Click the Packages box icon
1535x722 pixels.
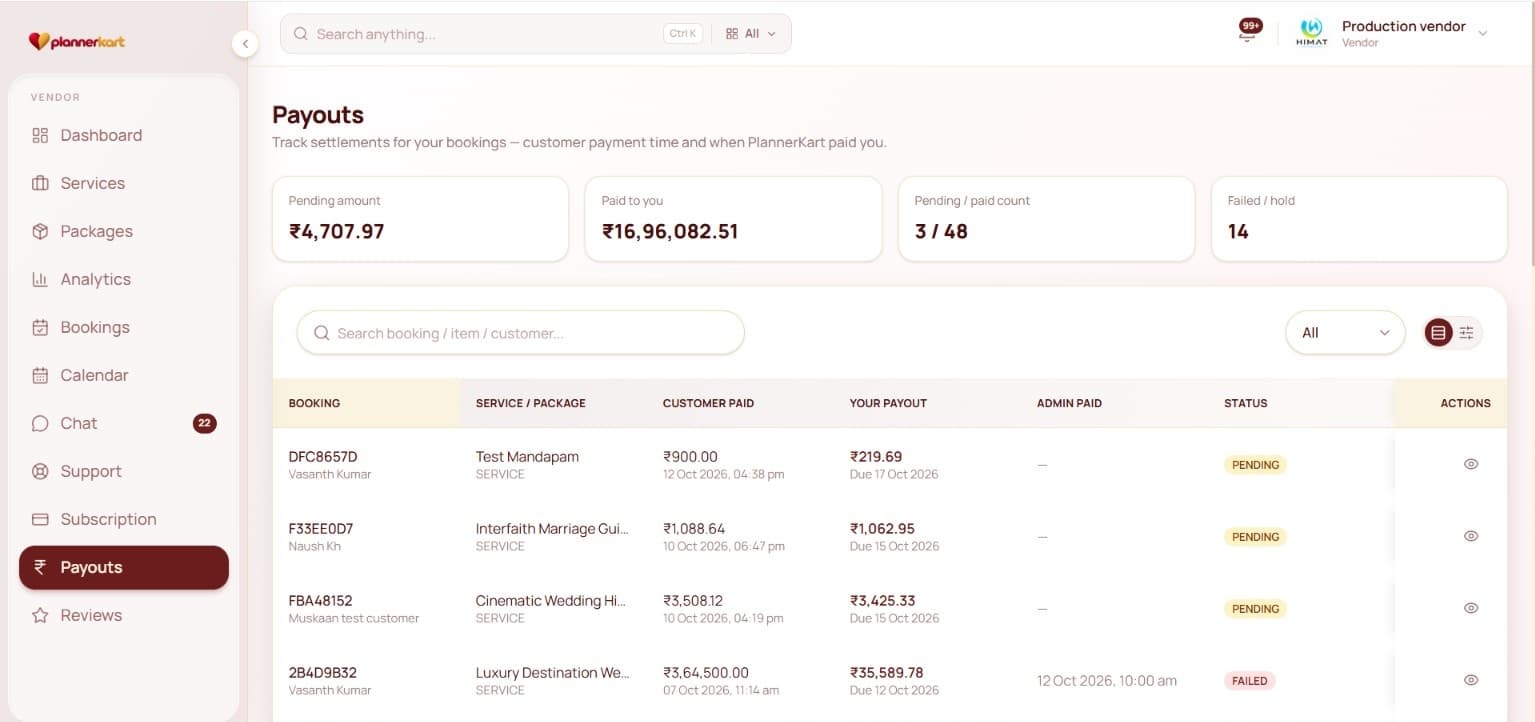coord(40,231)
